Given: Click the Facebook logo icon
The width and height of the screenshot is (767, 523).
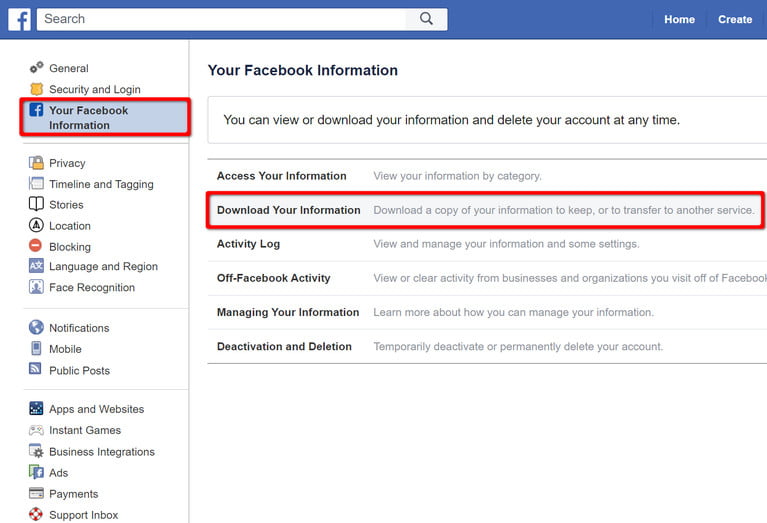Looking at the screenshot, I should click(19, 19).
